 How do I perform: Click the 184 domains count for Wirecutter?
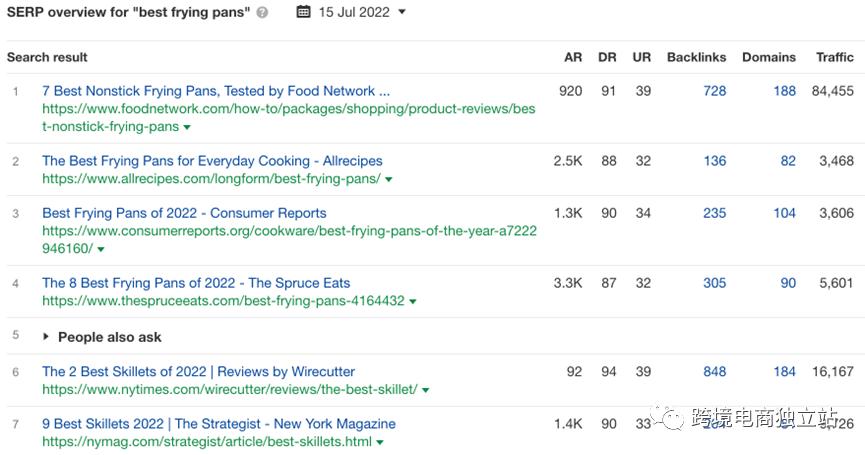pos(784,372)
